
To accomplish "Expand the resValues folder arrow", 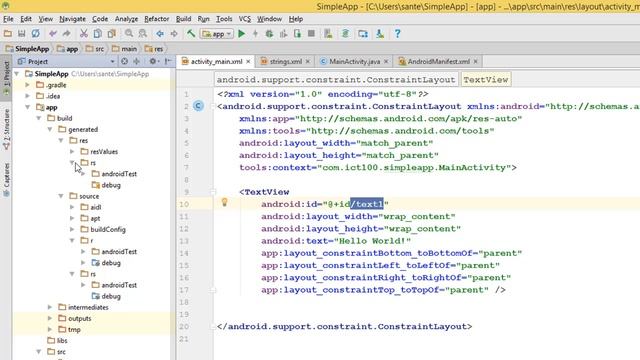I will 72,151.
